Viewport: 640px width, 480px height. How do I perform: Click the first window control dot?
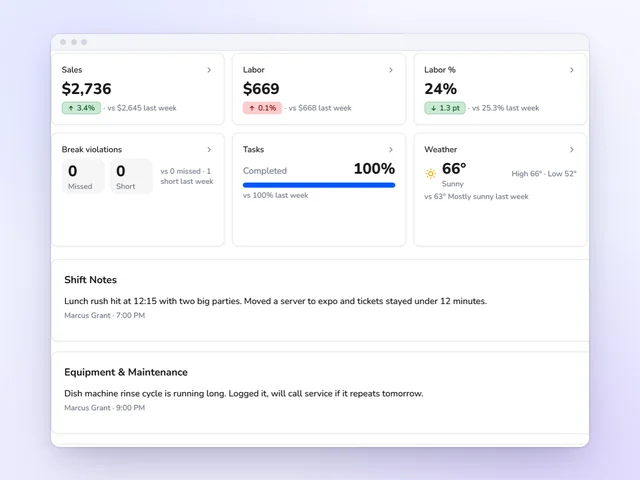(63, 42)
